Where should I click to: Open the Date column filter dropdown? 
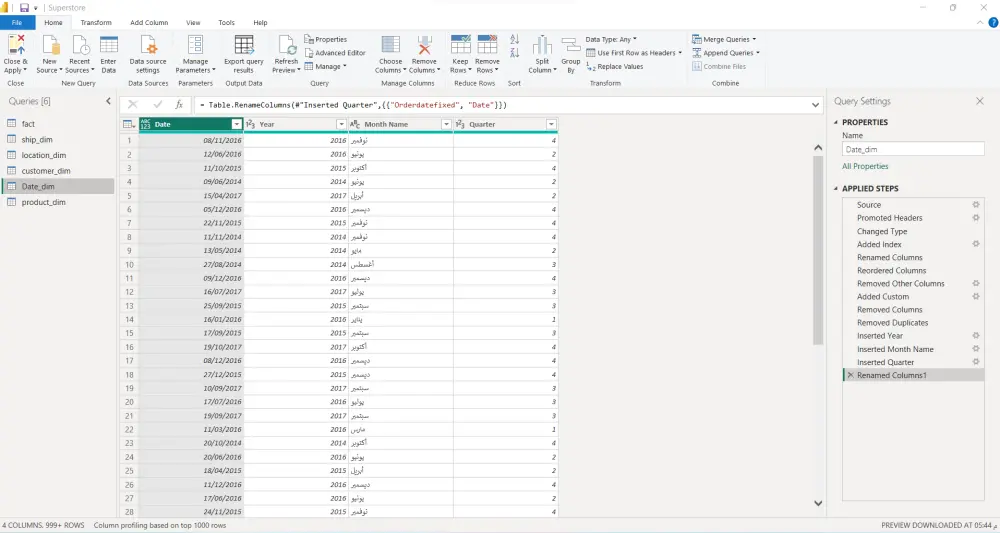point(237,124)
